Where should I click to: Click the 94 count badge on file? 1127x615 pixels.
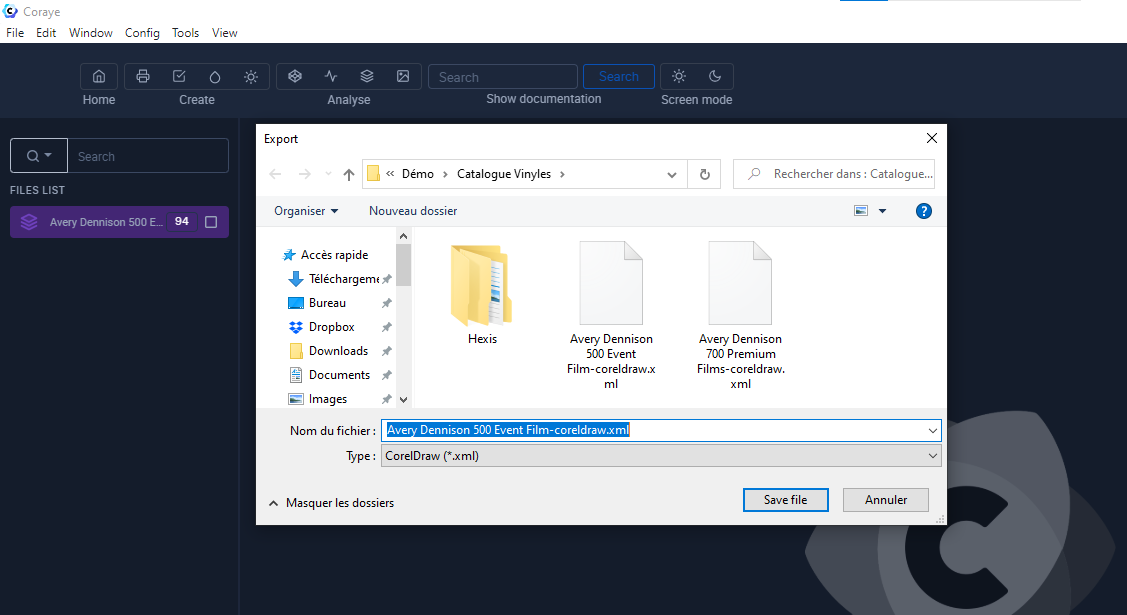point(182,221)
